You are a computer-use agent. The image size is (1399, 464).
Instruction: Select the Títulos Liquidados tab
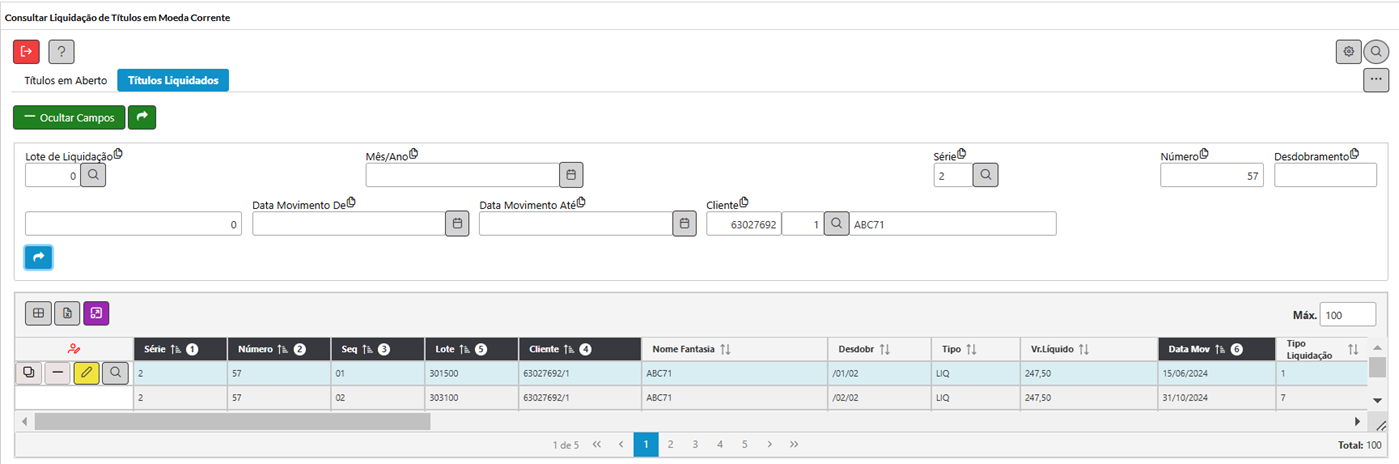[173, 80]
